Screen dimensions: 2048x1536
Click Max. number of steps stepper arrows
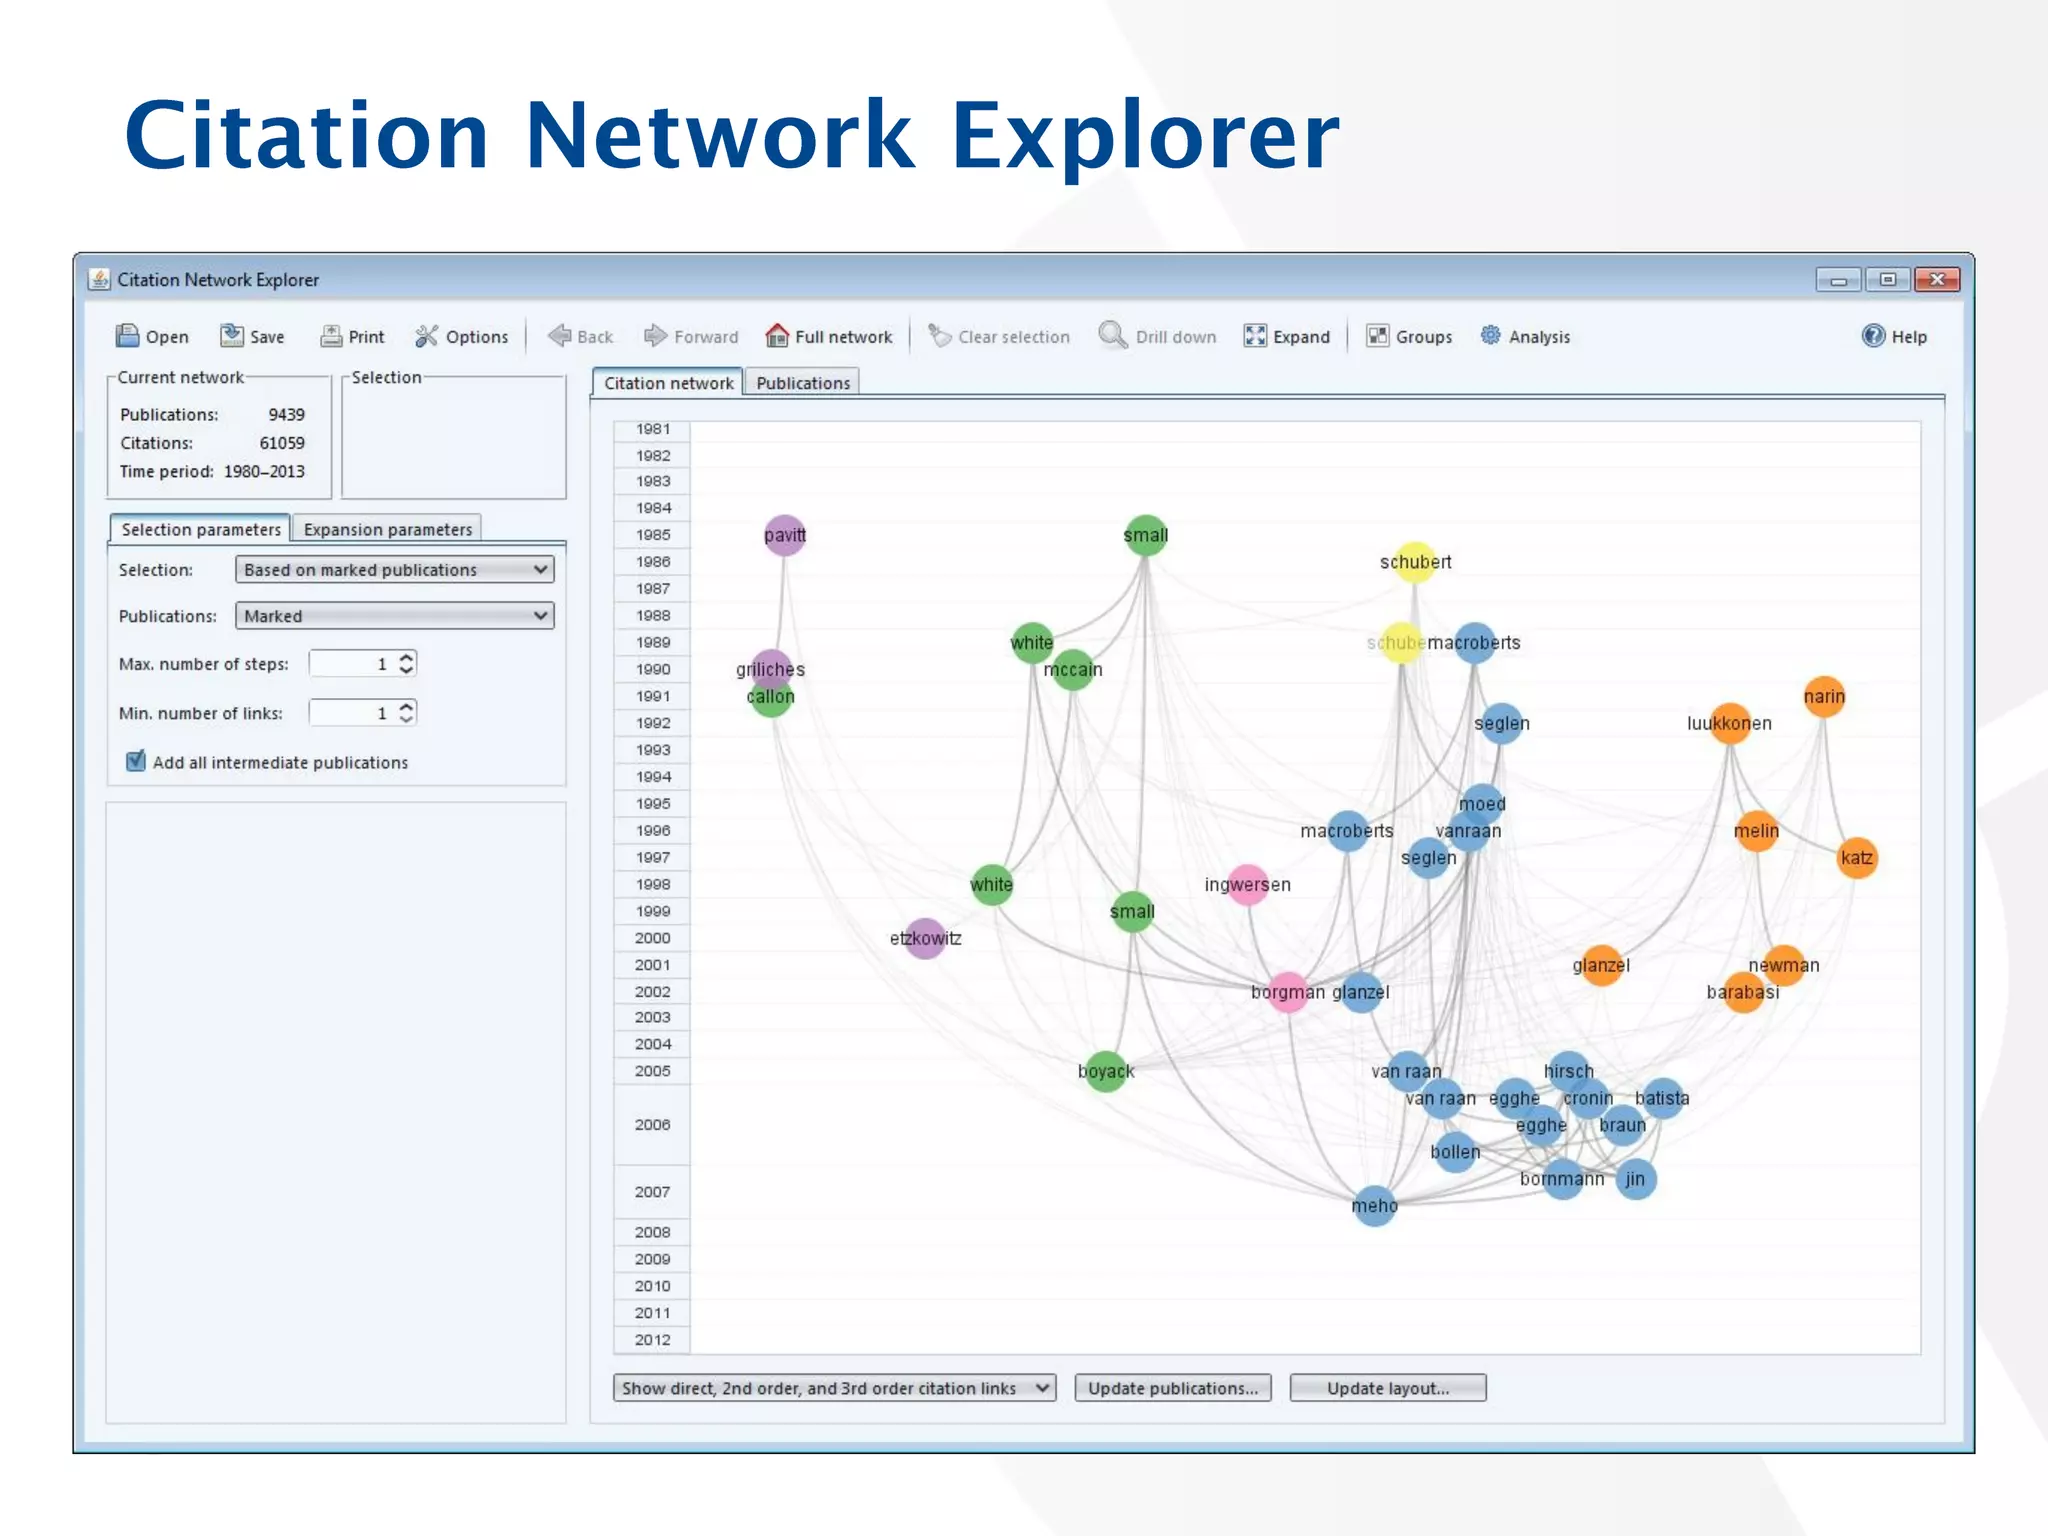pyautogui.click(x=406, y=663)
